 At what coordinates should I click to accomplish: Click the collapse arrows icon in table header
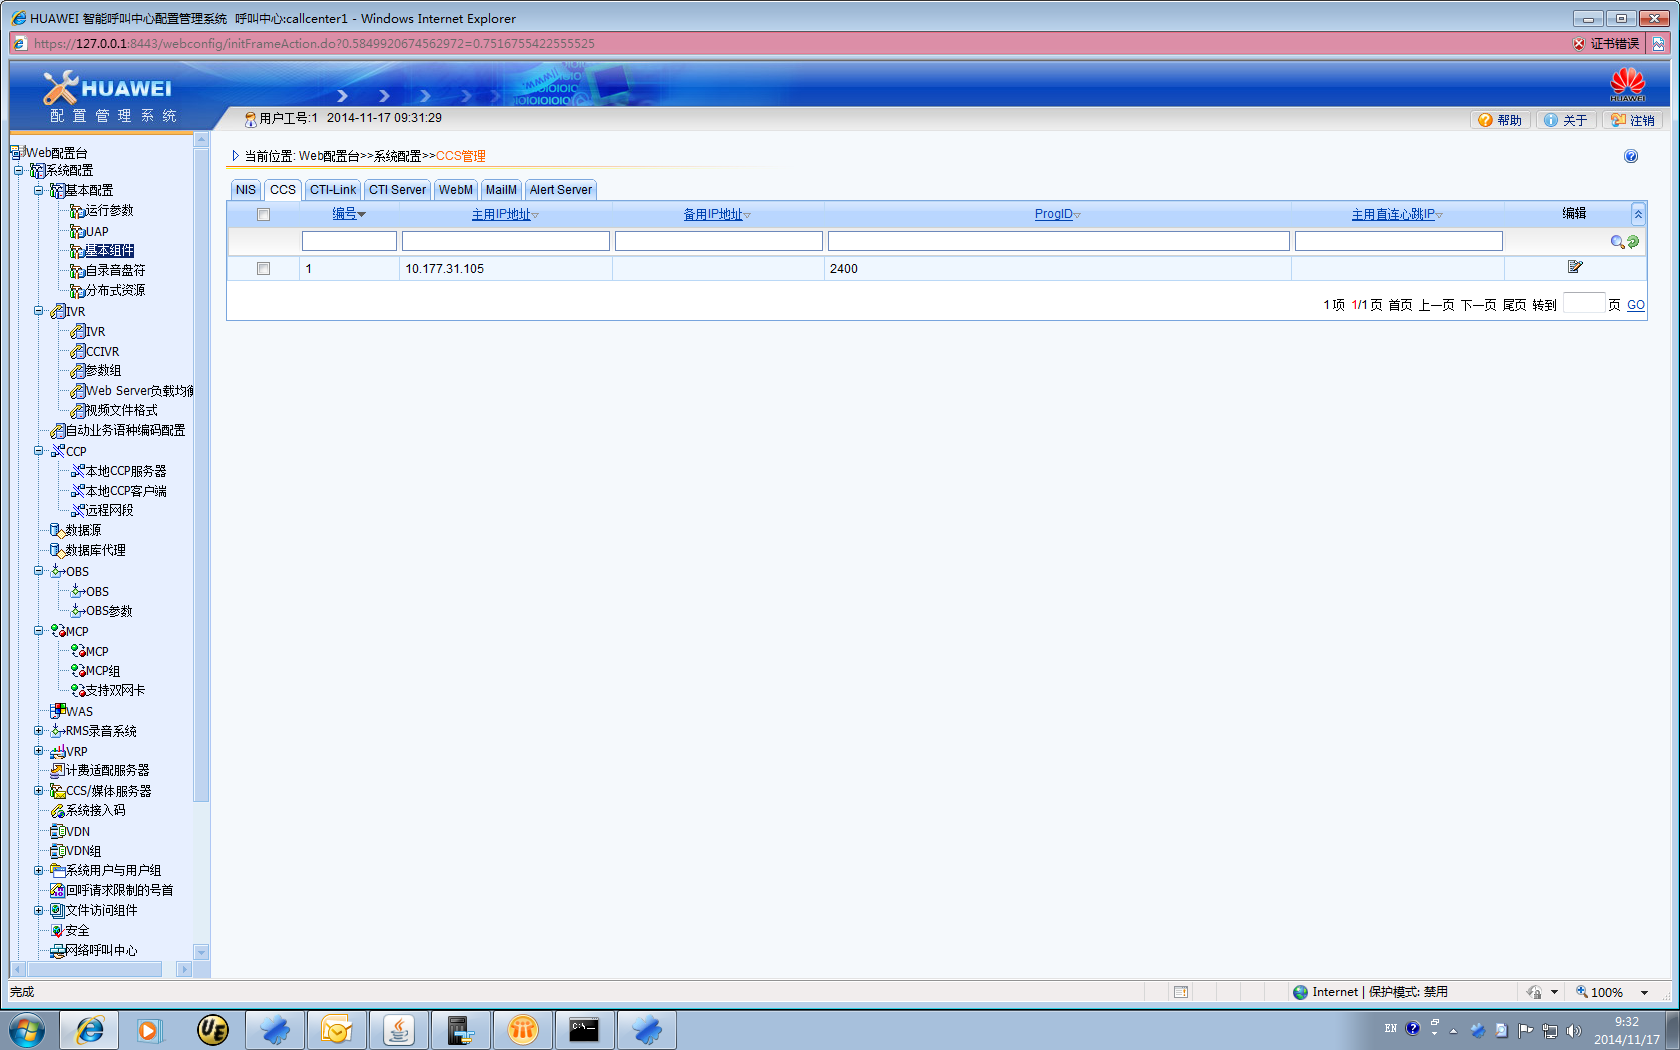click(x=1638, y=214)
